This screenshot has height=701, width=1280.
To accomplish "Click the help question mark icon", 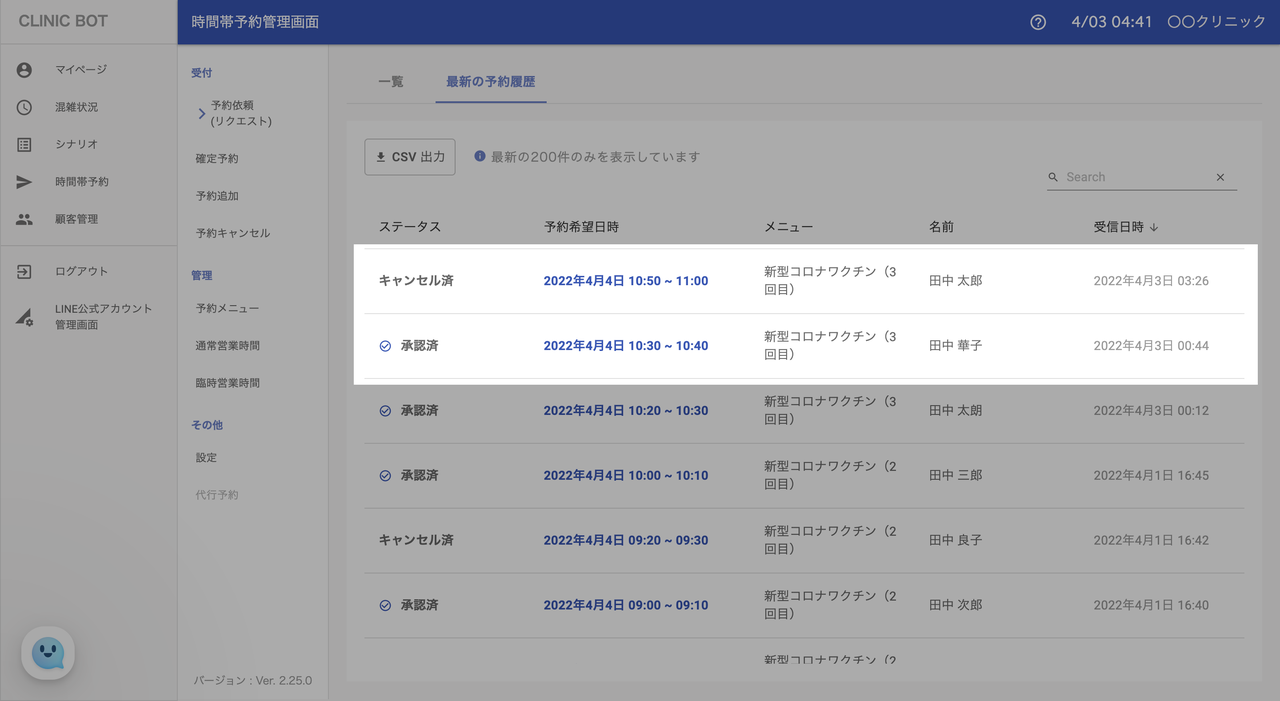I will tap(1038, 22).
